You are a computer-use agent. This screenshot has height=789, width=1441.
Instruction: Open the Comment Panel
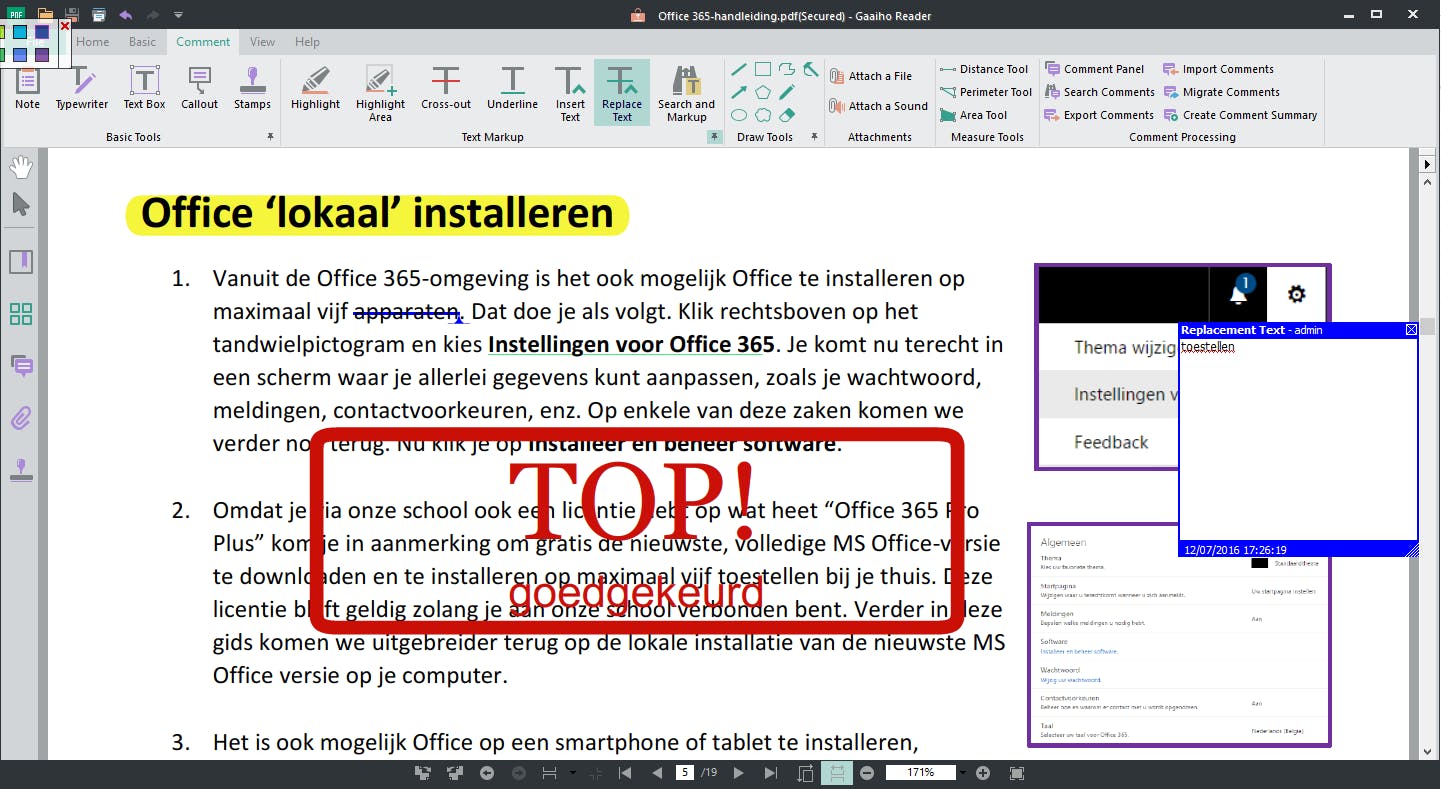click(1094, 69)
